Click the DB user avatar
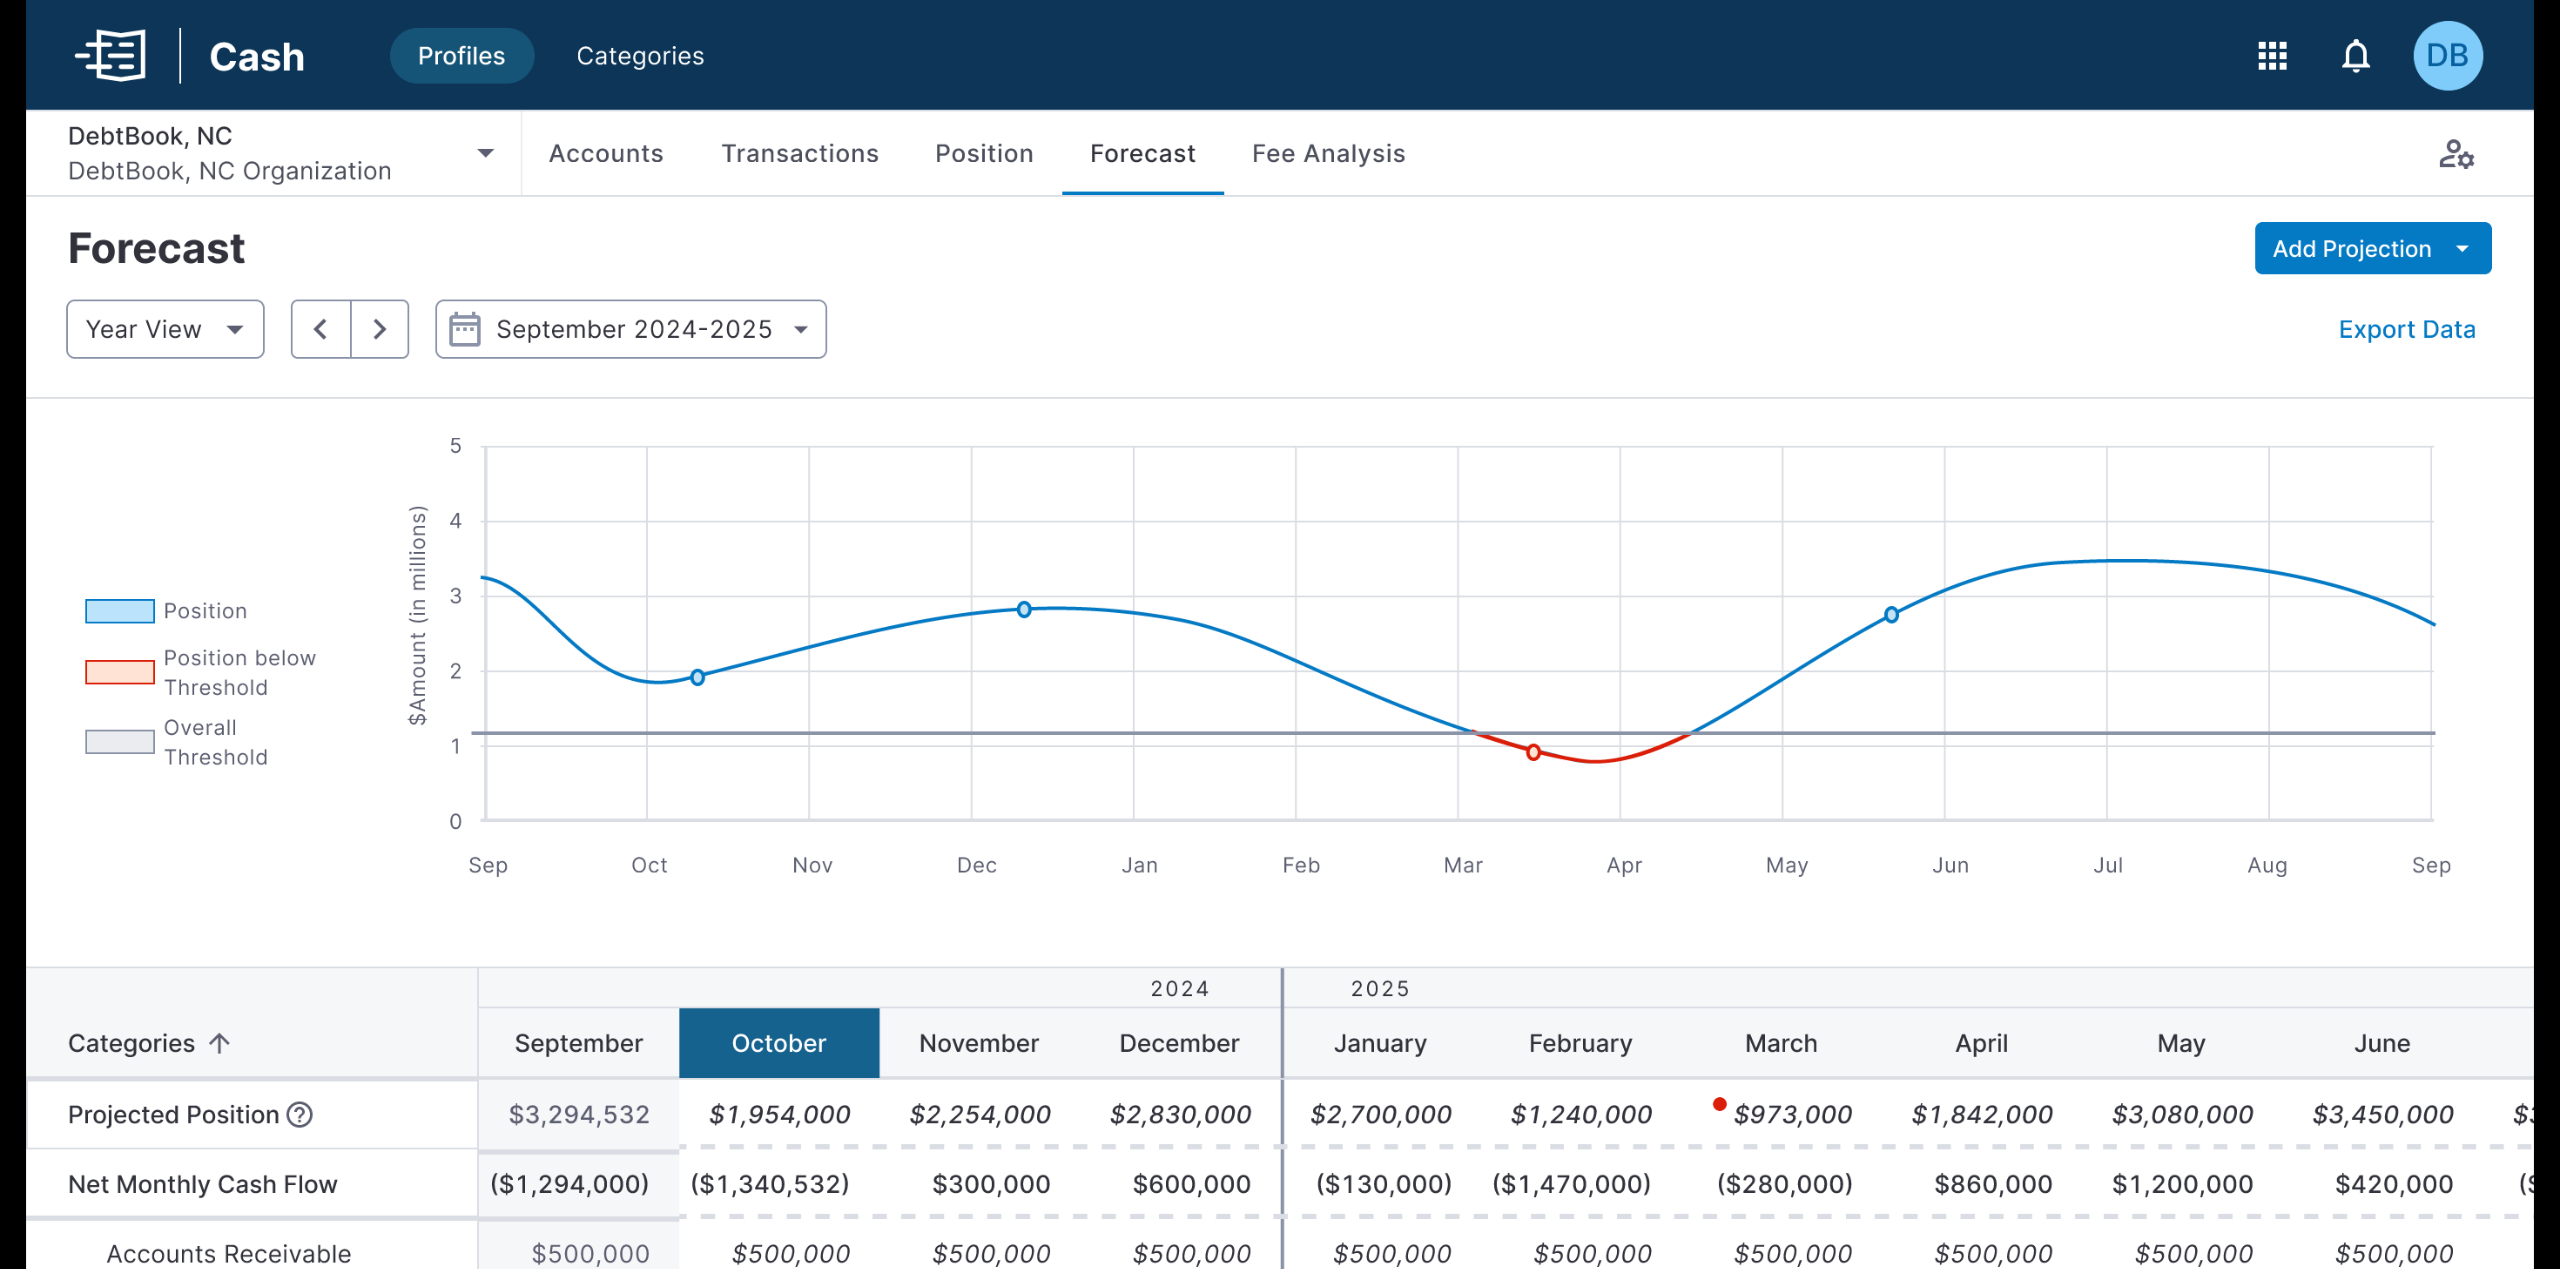 click(x=2447, y=56)
